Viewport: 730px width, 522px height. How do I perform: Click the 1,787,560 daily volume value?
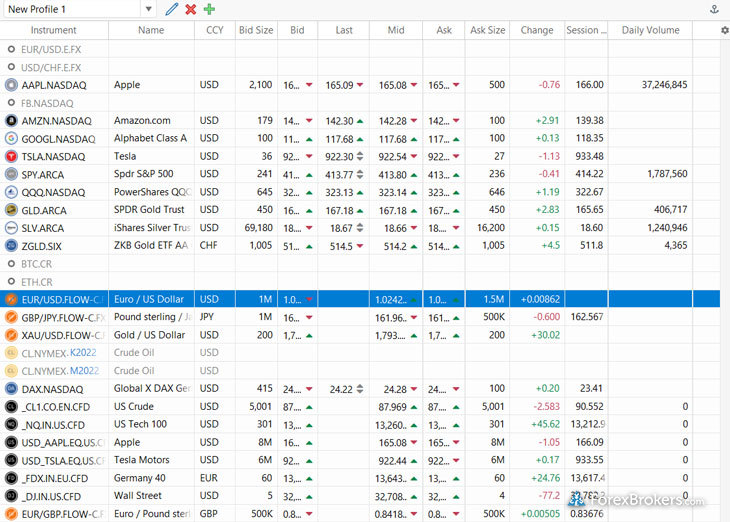[x=667, y=174]
